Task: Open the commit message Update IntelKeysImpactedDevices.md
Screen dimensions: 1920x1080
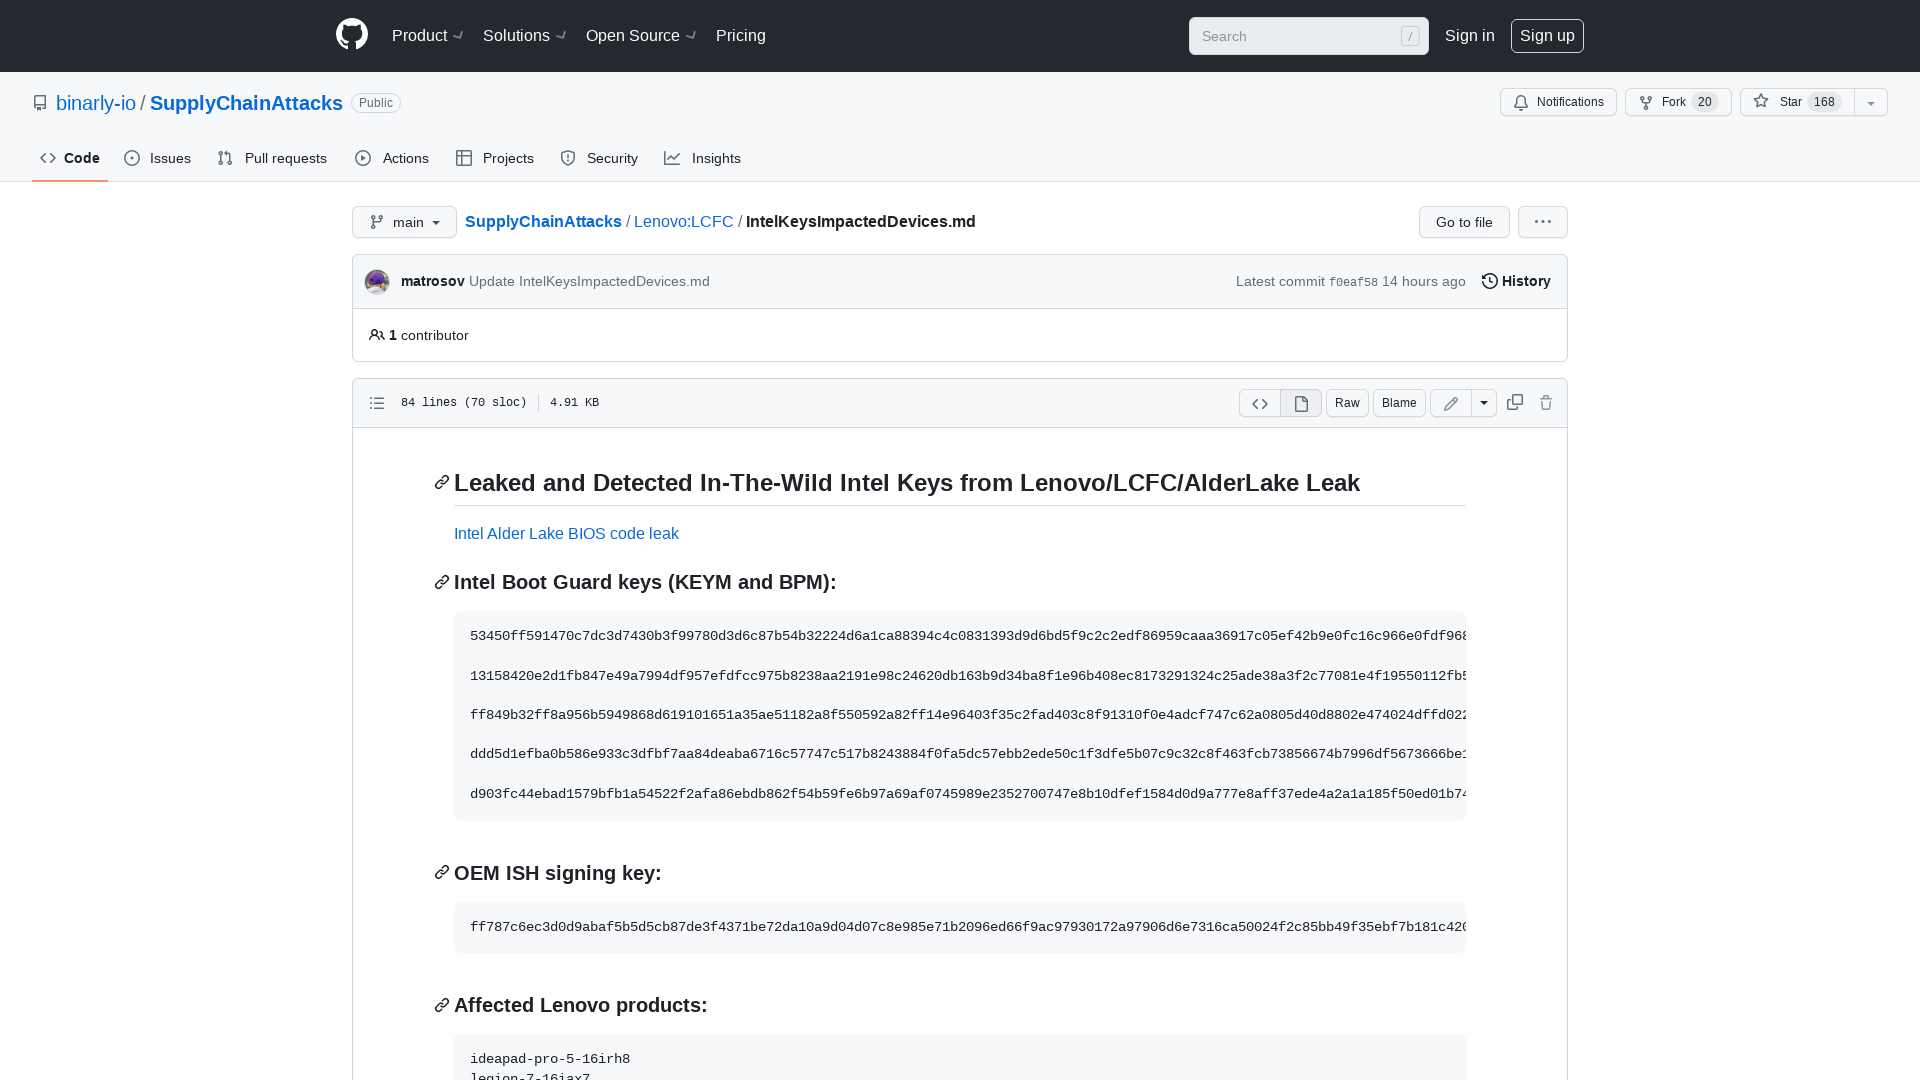Action: click(589, 282)
